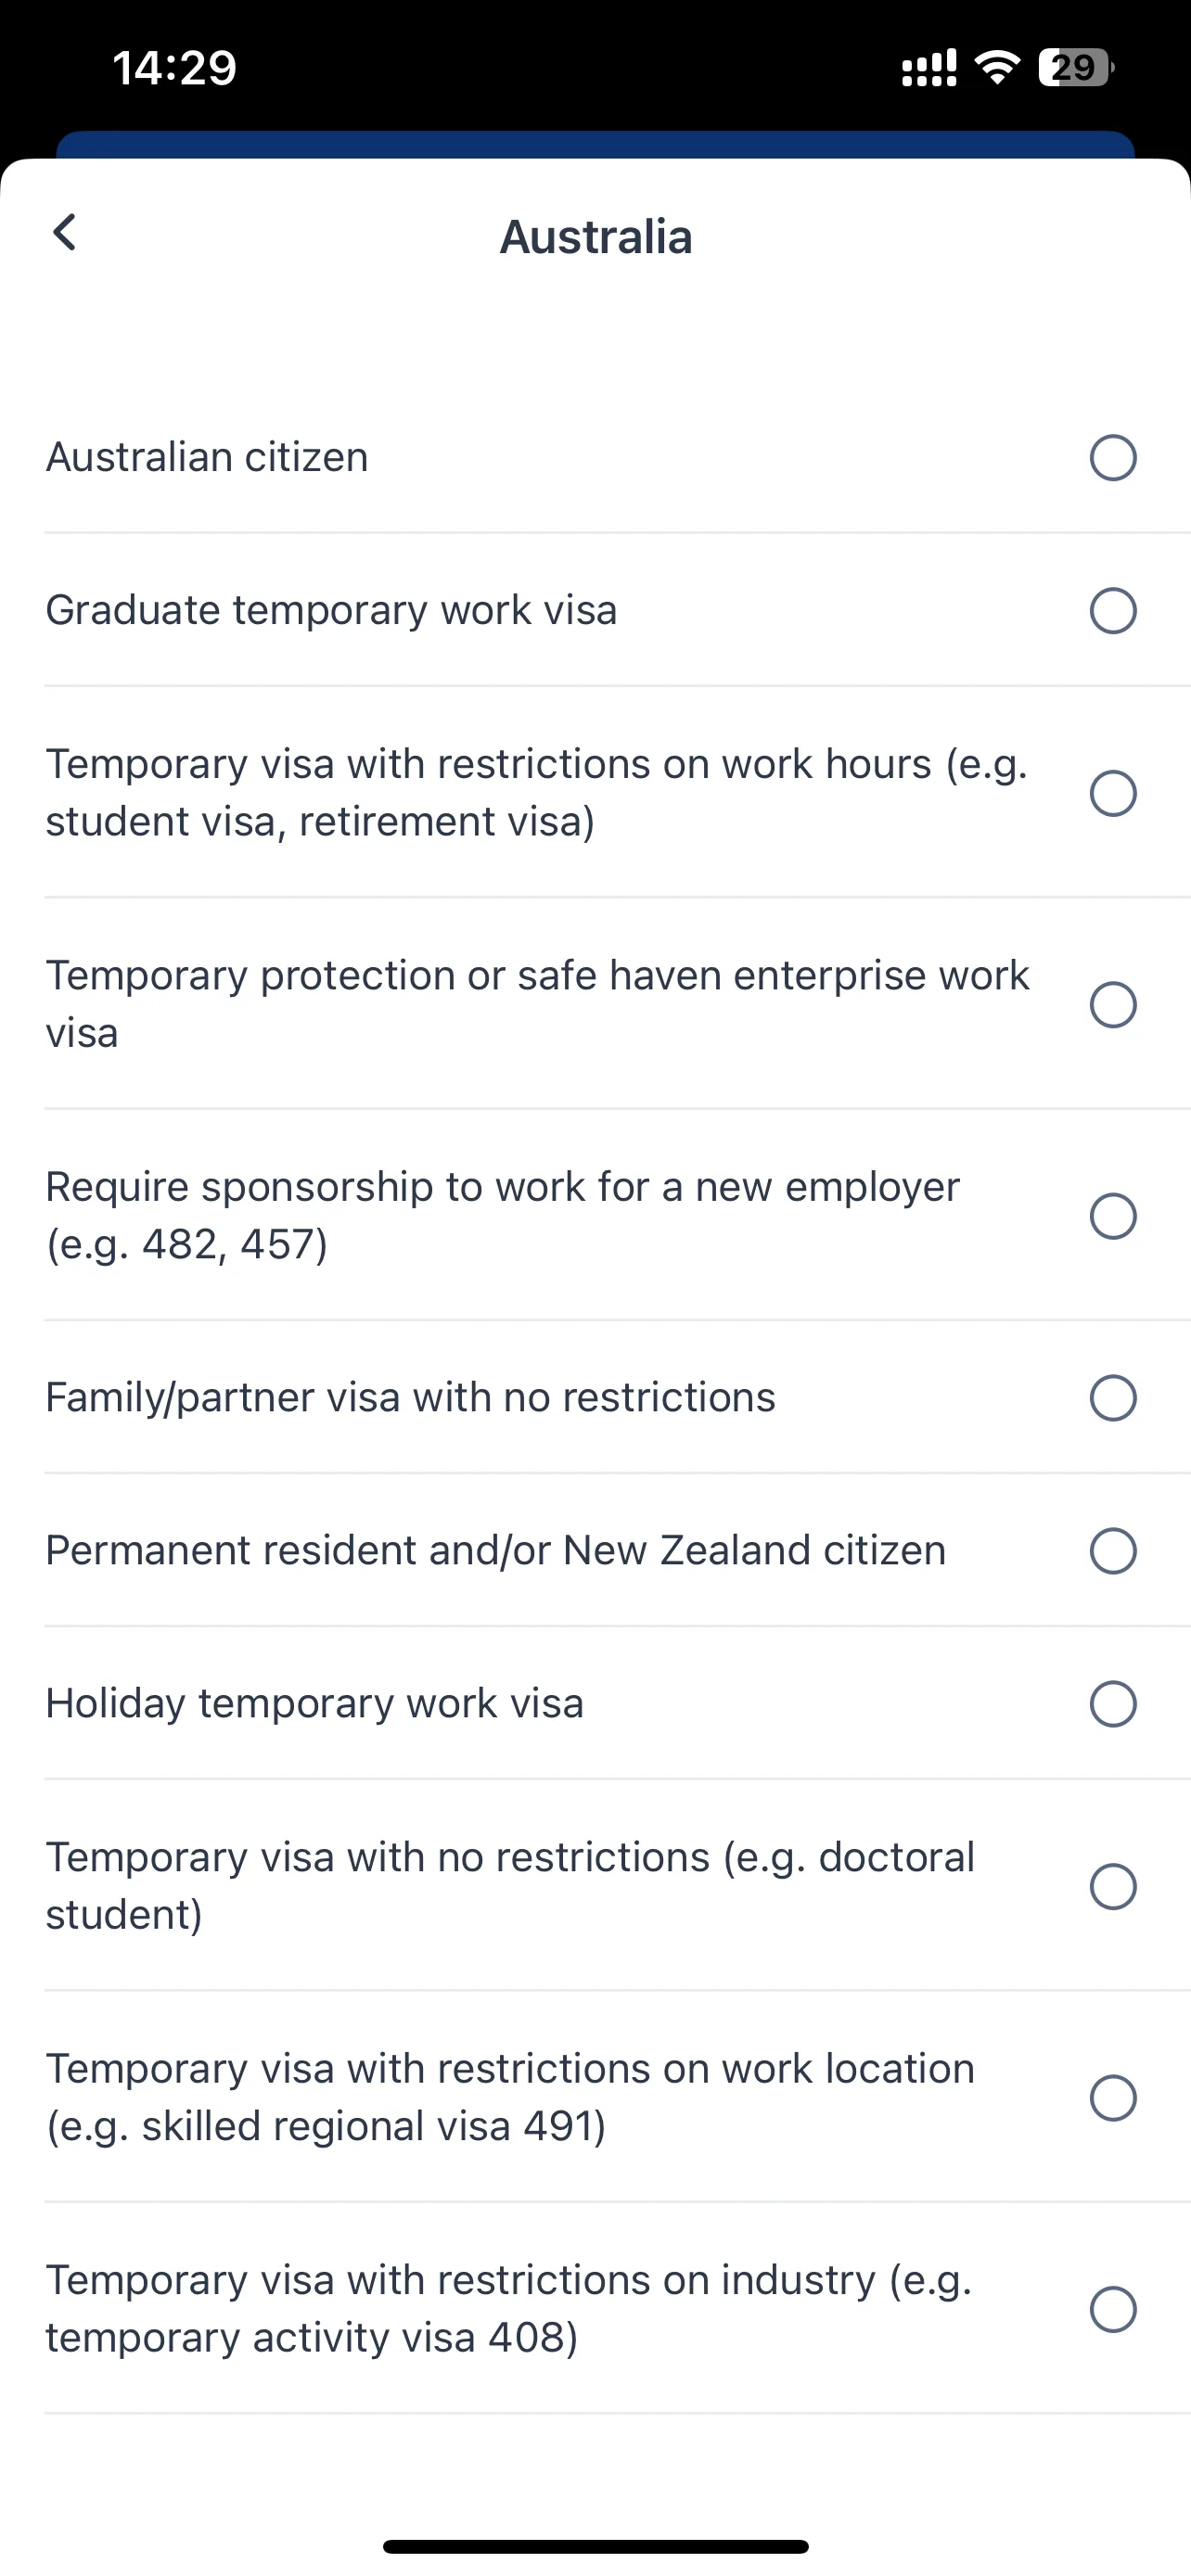
Task: Tap the cellular signal bars icon
Action: point(929,68)
